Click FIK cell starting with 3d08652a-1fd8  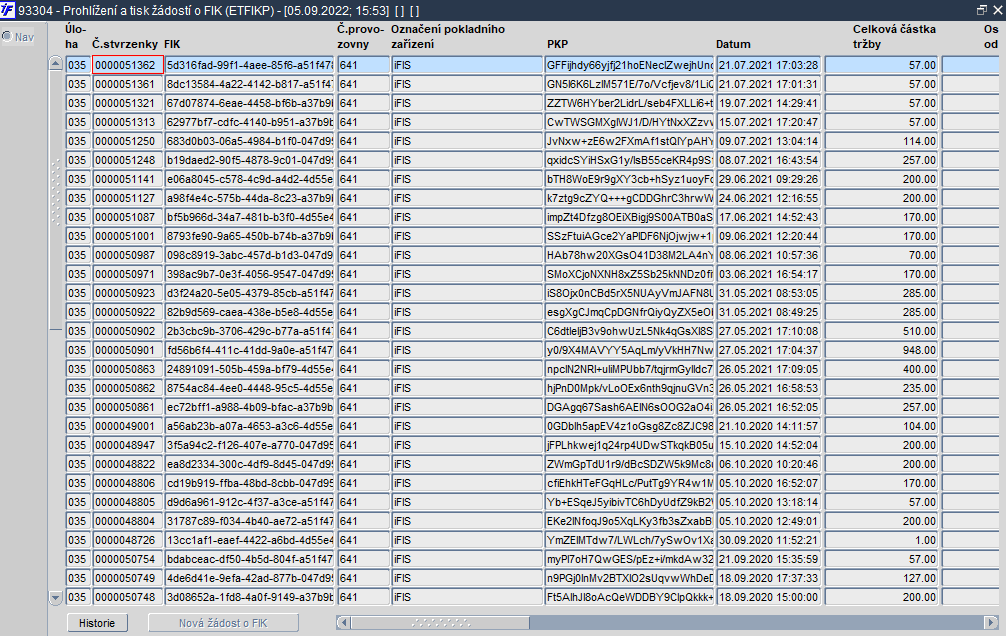pos(250,597)
